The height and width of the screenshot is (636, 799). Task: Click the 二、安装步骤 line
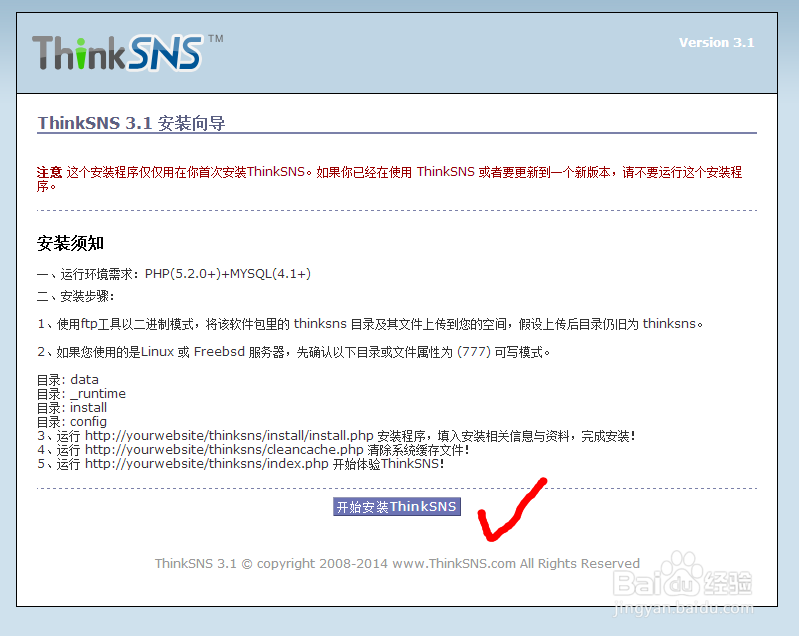pyautogui.click(x=75, y=296)
